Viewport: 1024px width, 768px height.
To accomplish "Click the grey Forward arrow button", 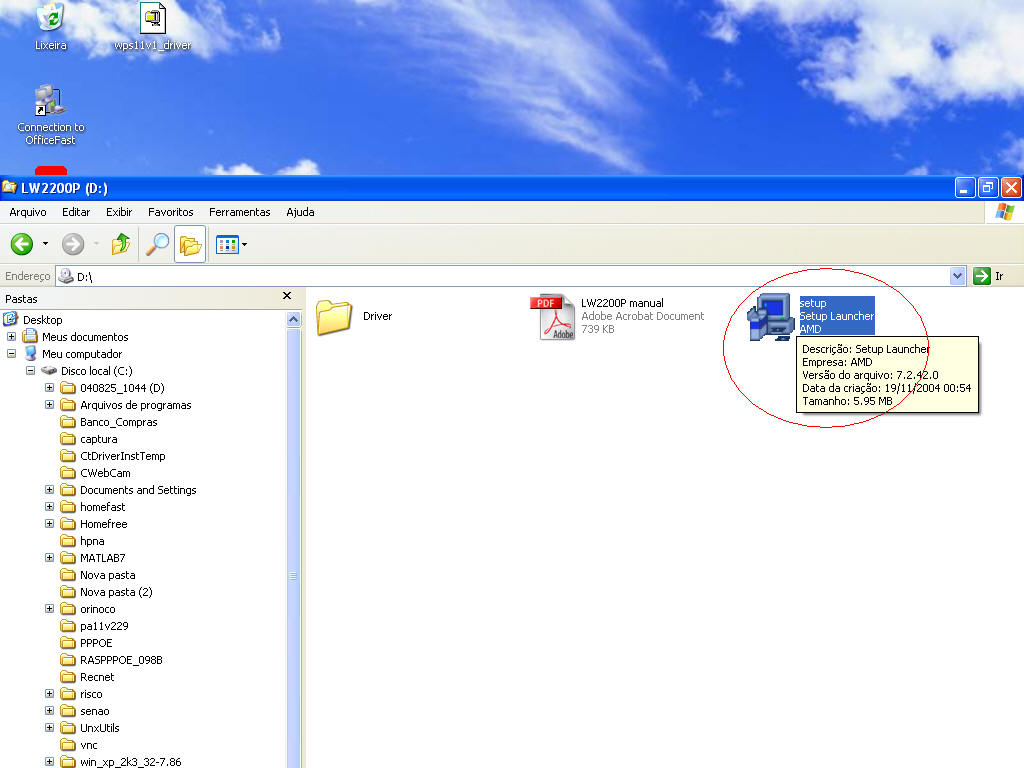I will tap(73, 244).
